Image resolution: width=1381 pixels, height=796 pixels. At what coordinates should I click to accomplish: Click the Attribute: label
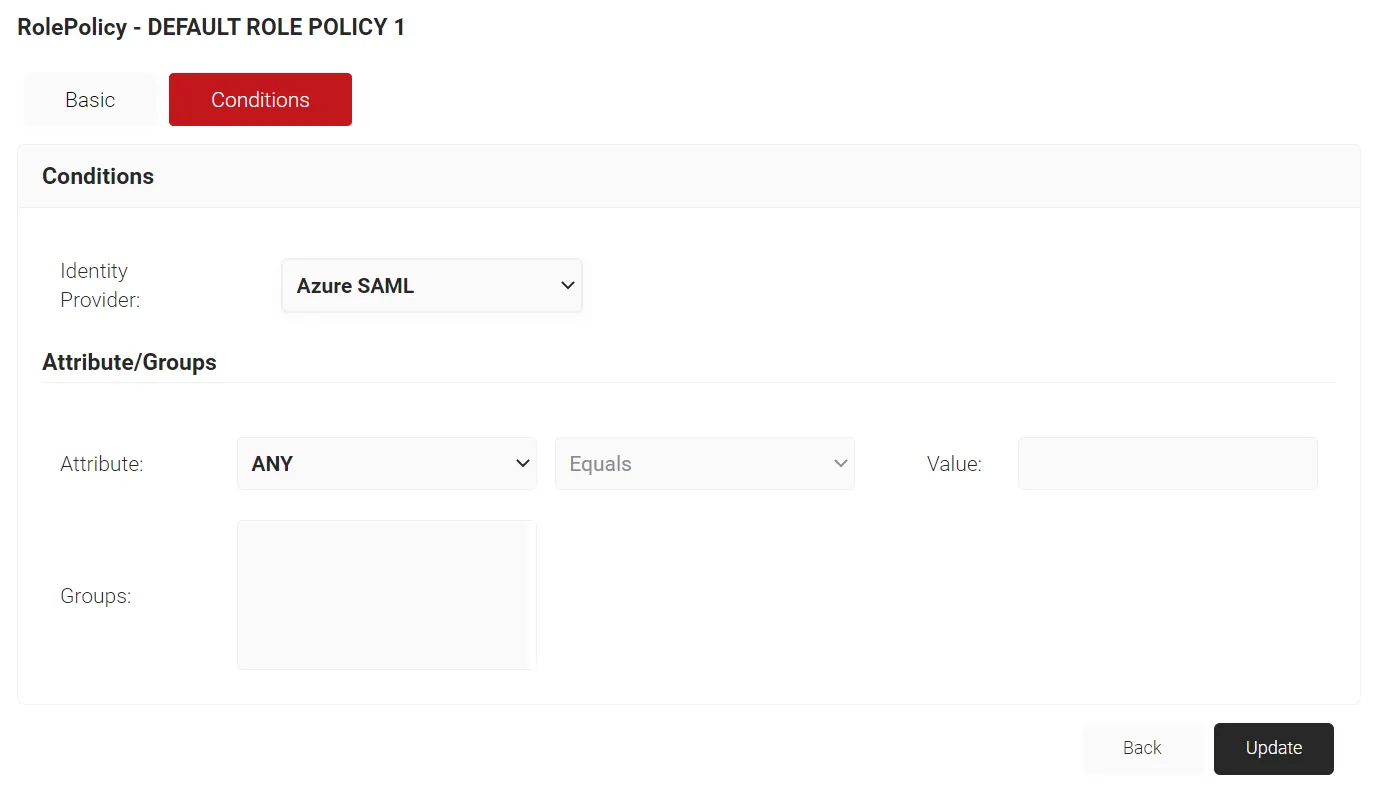(102, 464)
